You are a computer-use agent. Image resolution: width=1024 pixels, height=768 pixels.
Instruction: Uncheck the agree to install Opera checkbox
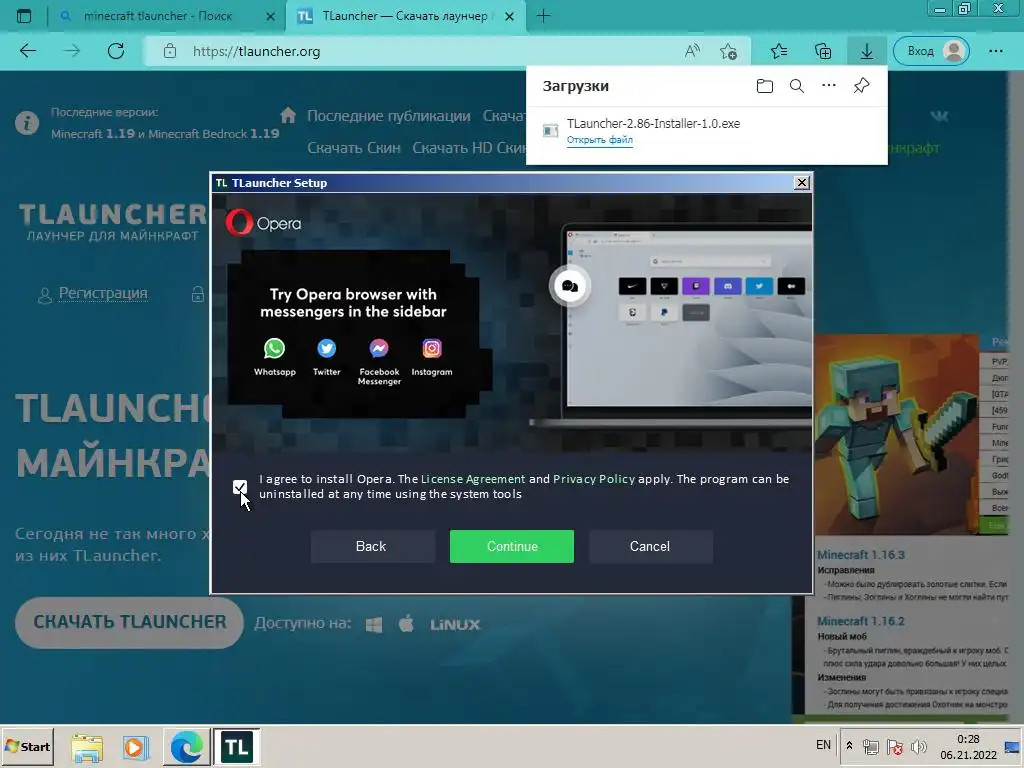coord(240,487)
